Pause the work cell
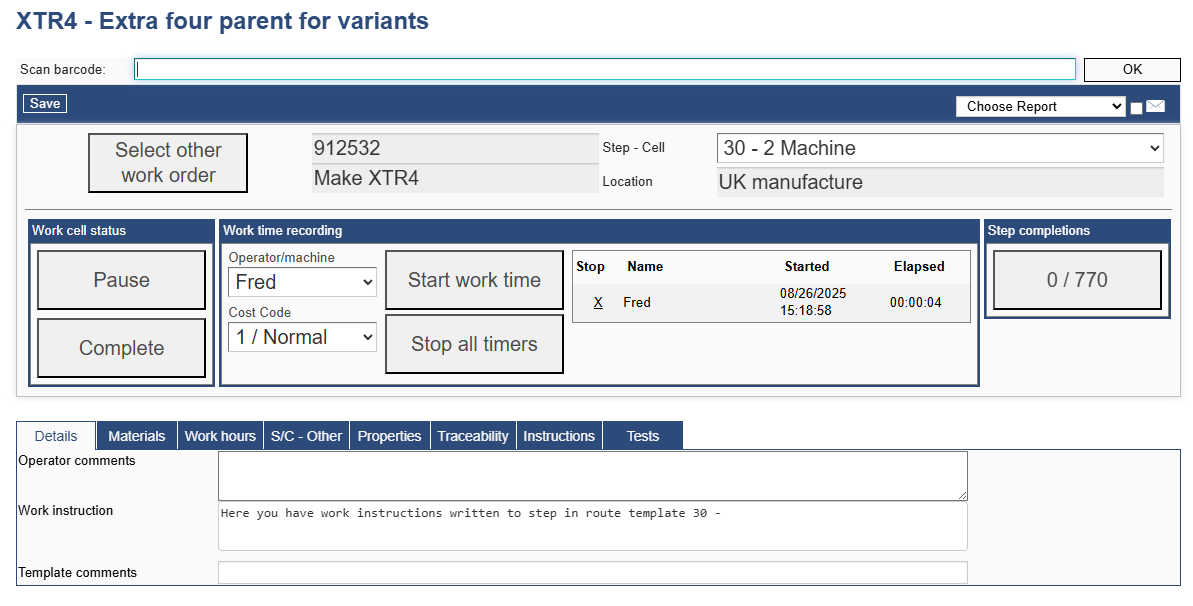 pos(122,280)
